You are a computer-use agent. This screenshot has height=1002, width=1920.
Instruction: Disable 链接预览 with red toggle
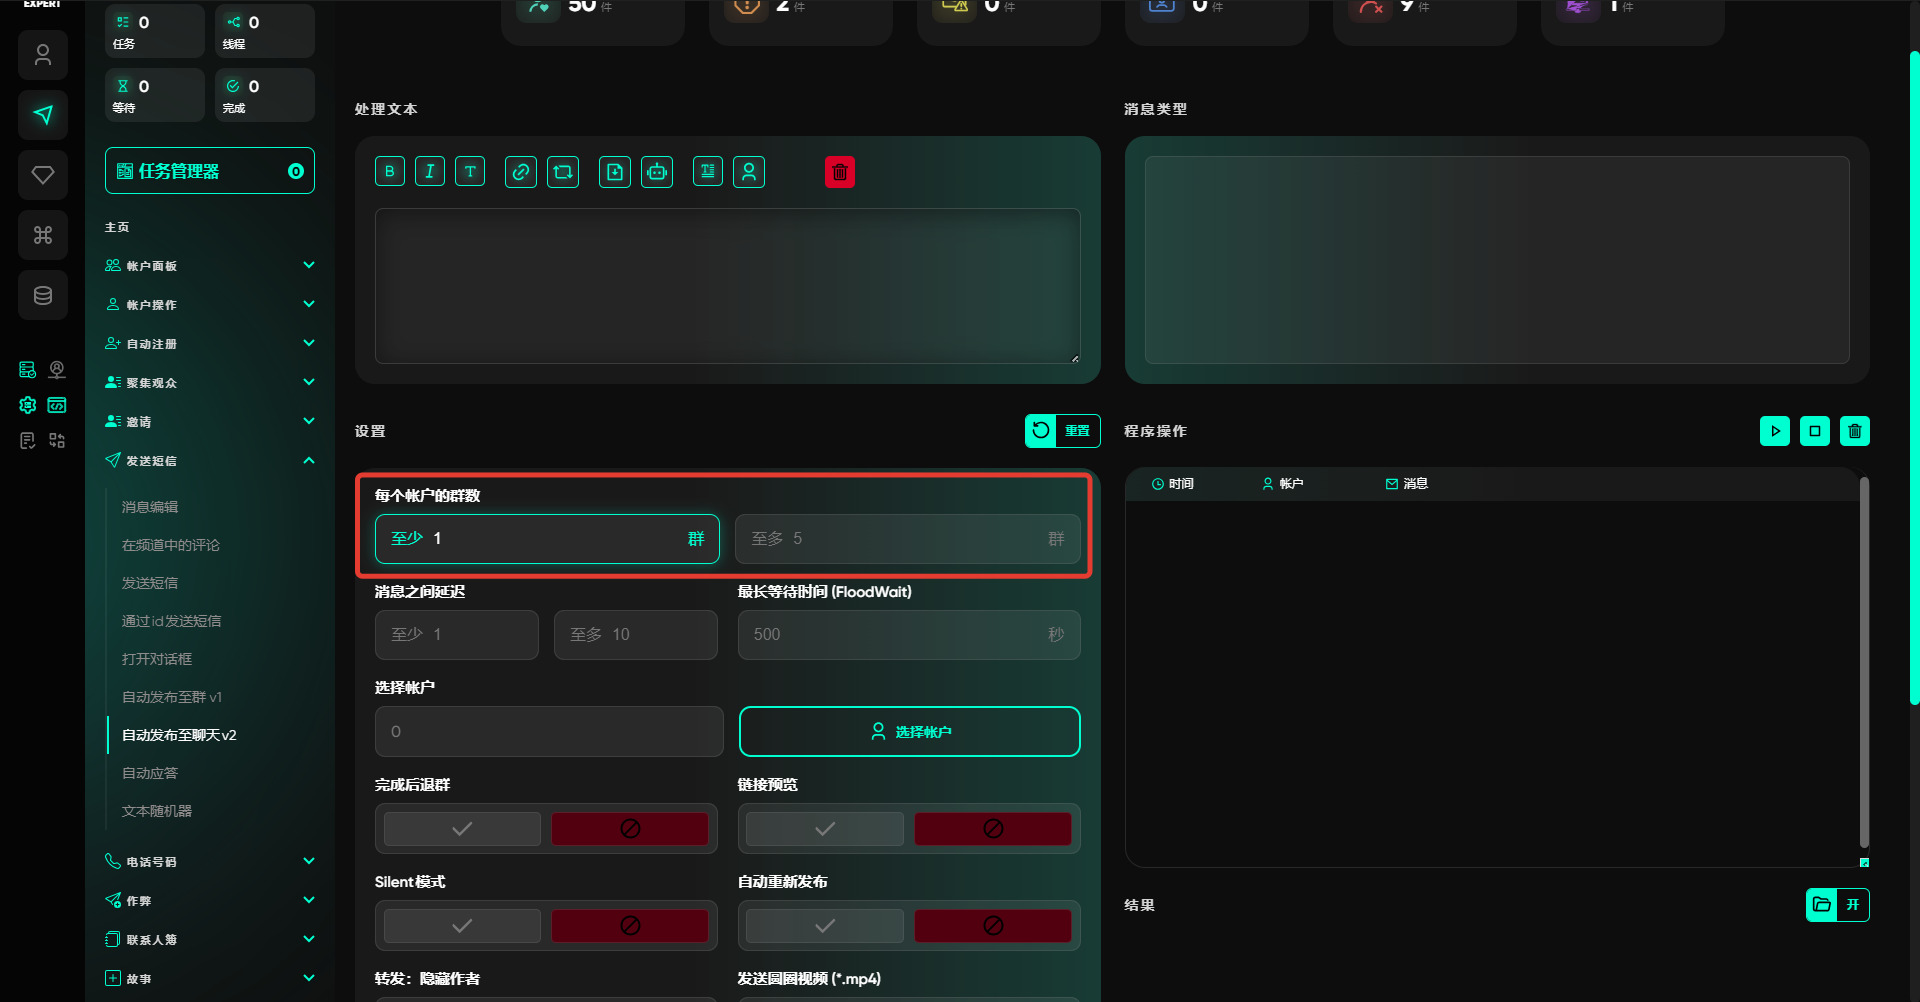(x=992, y=829)
